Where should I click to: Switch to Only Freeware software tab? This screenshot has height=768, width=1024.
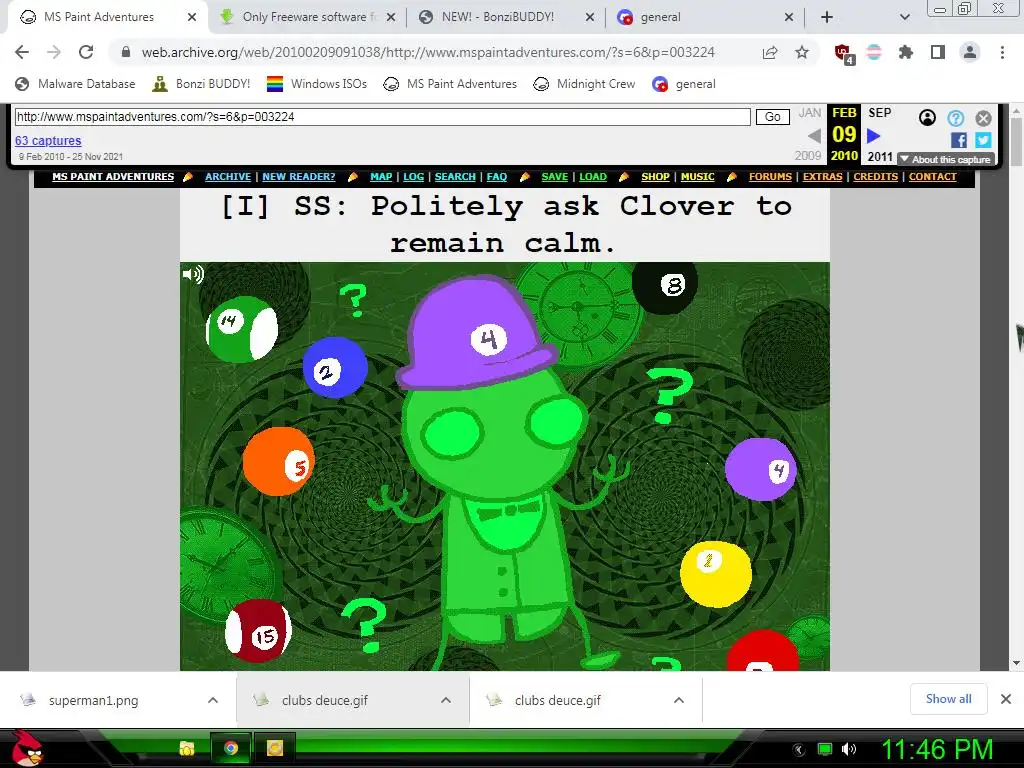click(x=308, y=17)
